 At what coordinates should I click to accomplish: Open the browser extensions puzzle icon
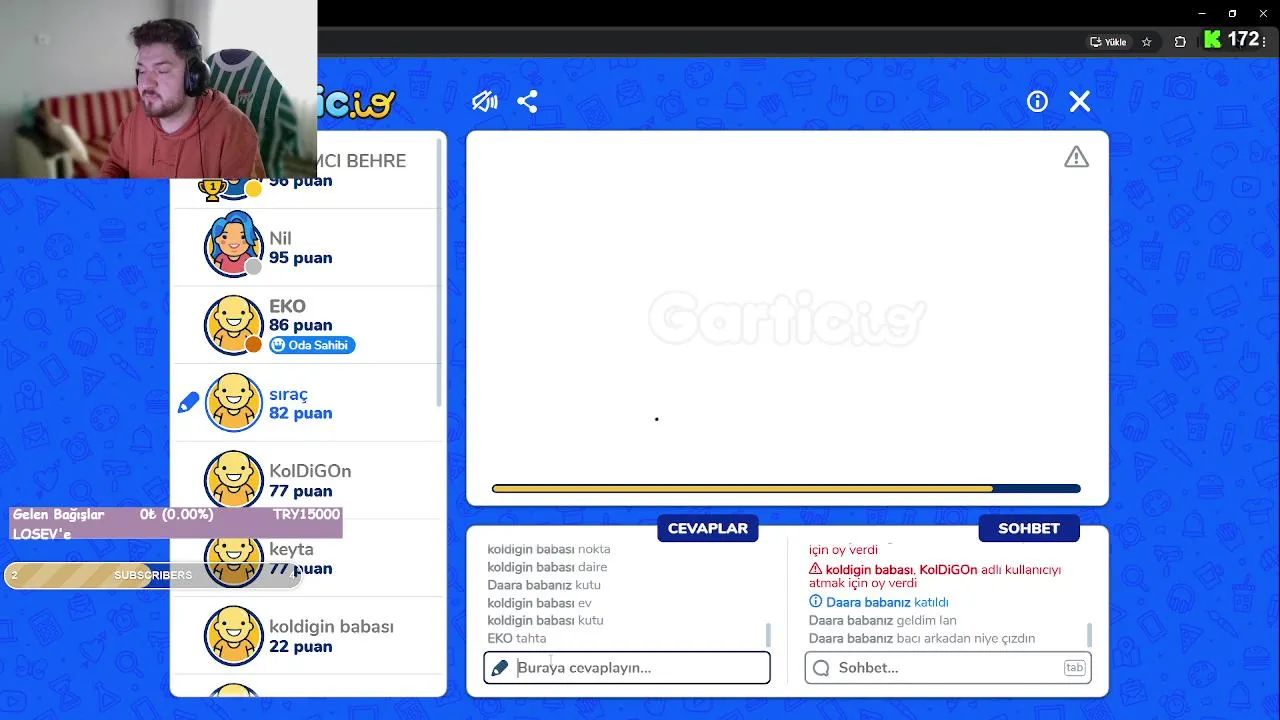click(1180, 42)
